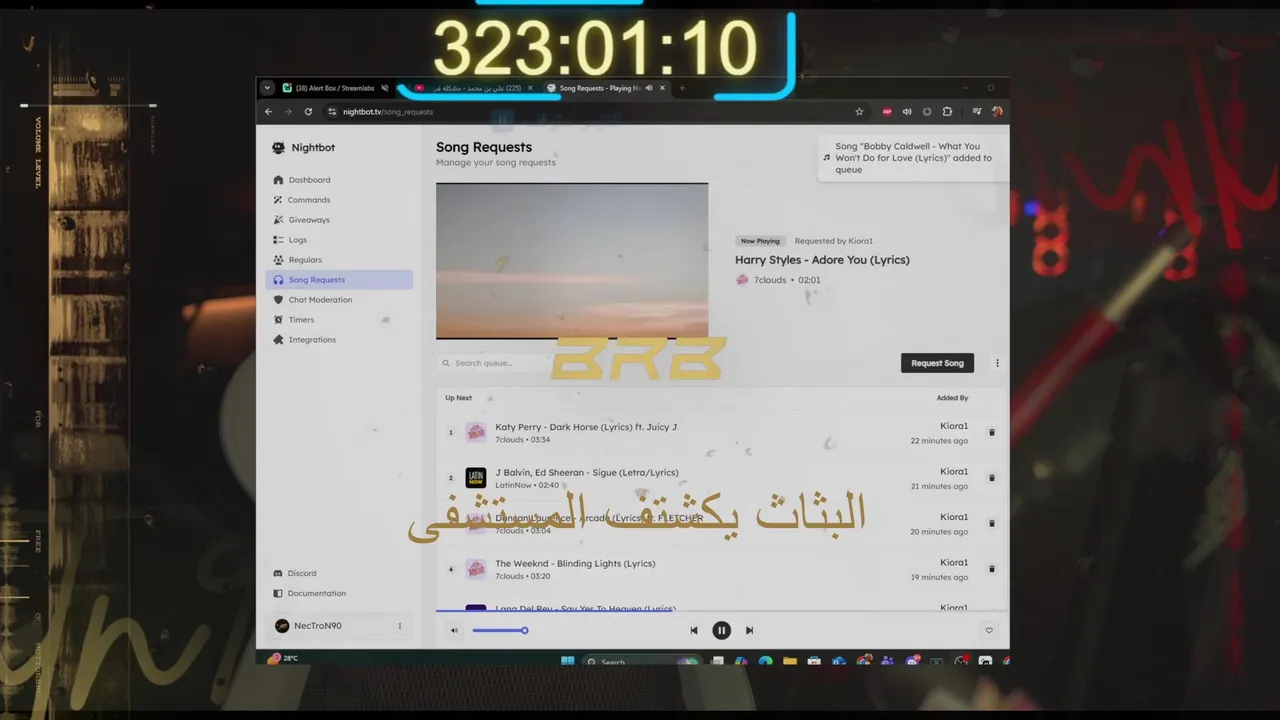Switch to the Alert Box Streamlabs tab
This screenshot has width=1280, height=720.
click(334, 88)
